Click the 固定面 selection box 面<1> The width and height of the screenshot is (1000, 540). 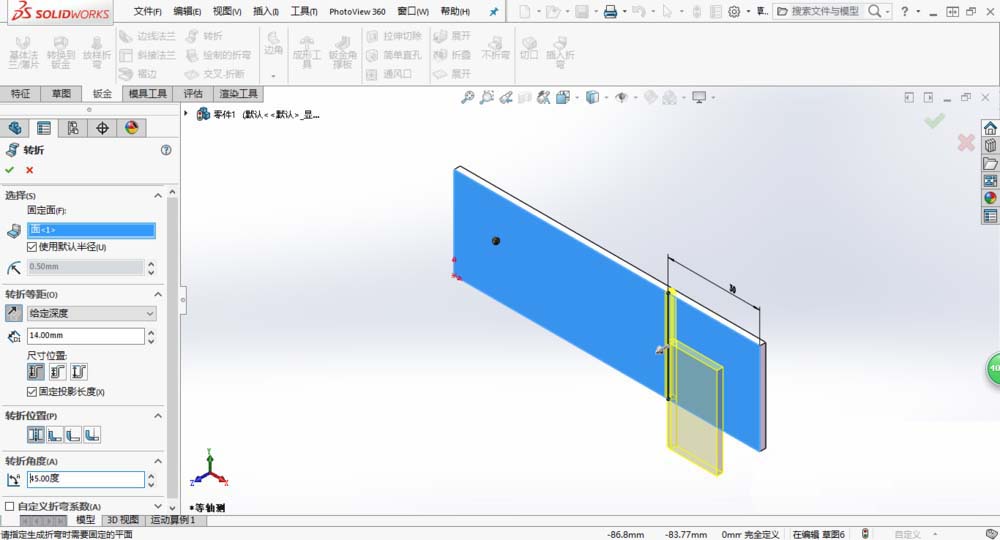pos(91,230)
